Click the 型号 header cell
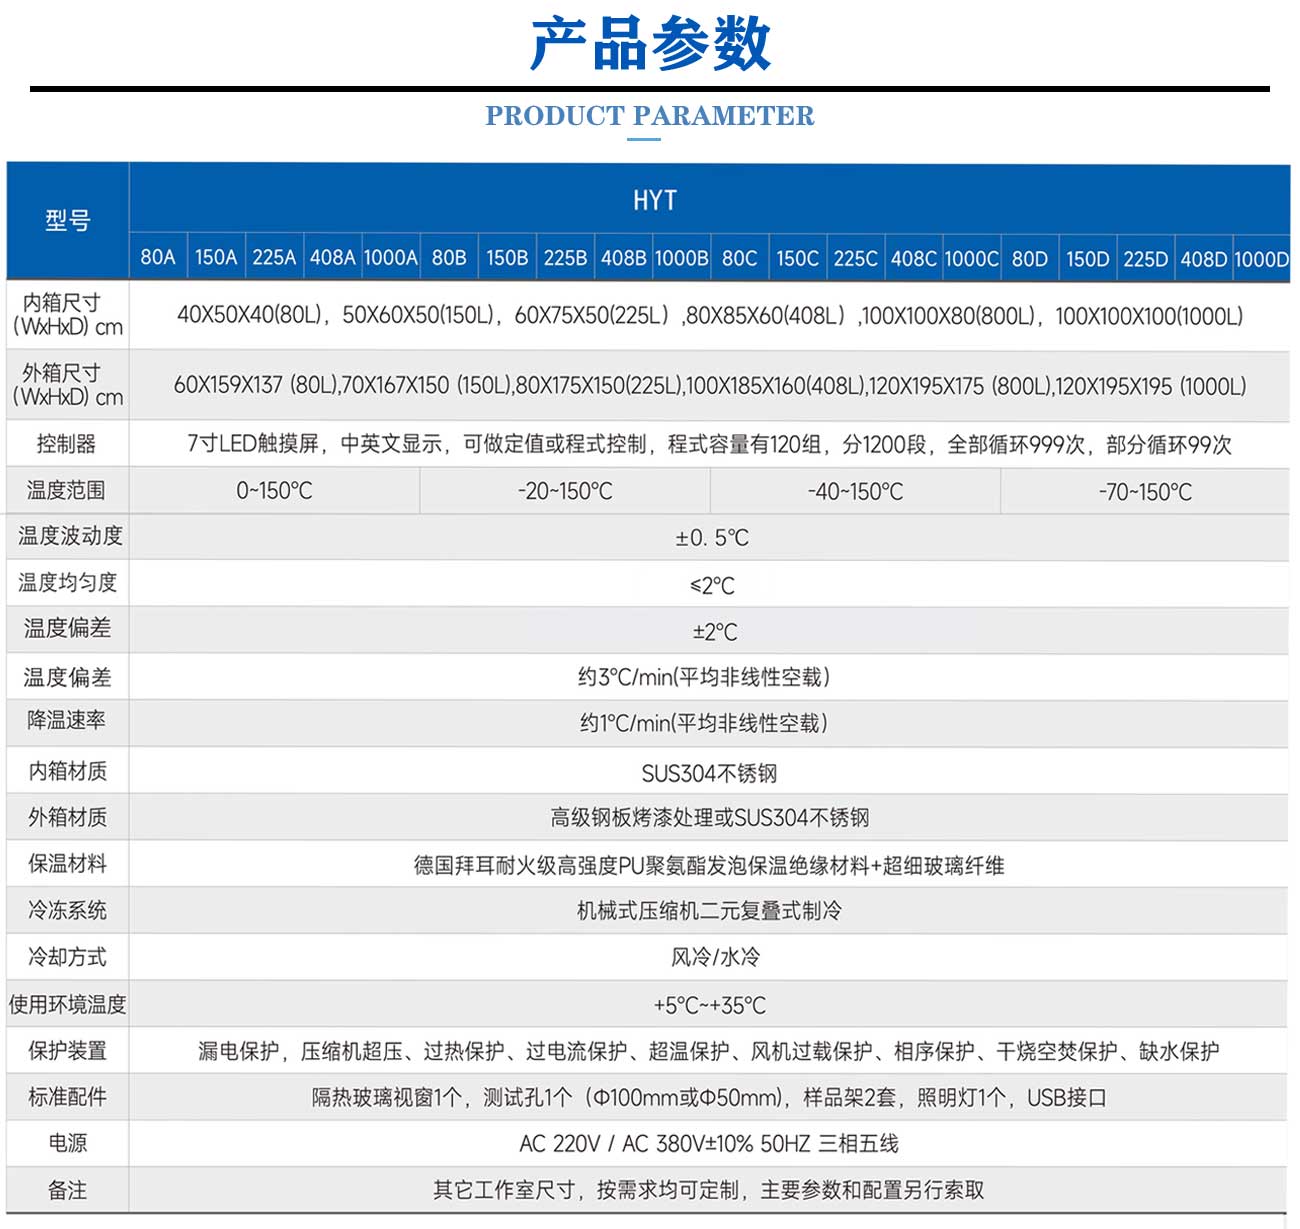The image size is (1300, 1229). tap(68, 221)
